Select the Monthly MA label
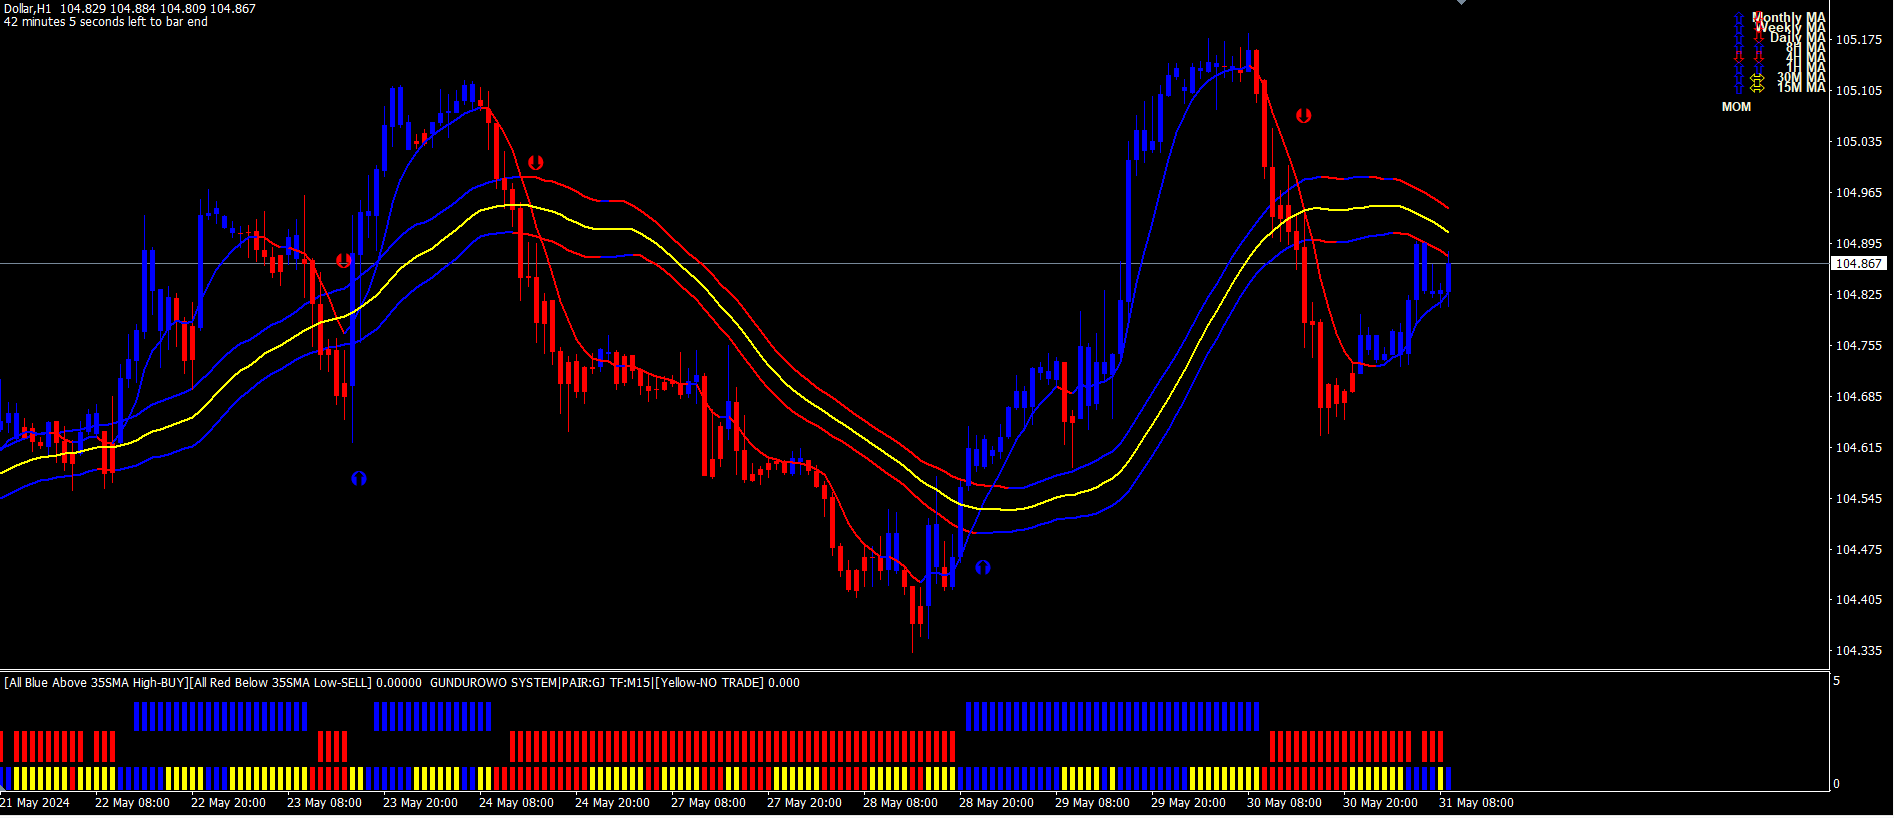Viewport: 1894px width, 818px height. (x=1789, y=18)
